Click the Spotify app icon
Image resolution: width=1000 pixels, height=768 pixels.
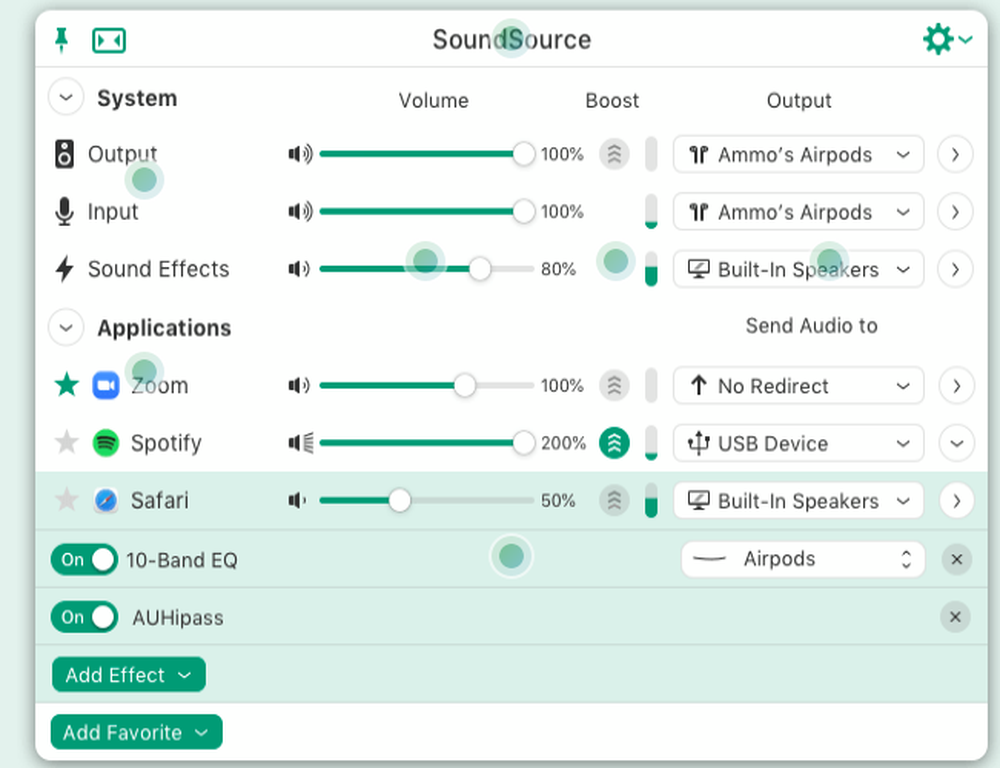(106, 443)
